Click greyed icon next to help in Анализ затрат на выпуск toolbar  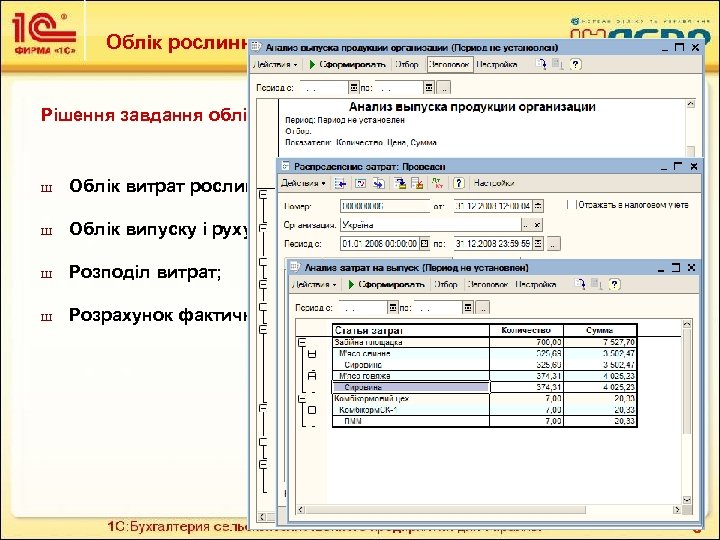point(596,284)
